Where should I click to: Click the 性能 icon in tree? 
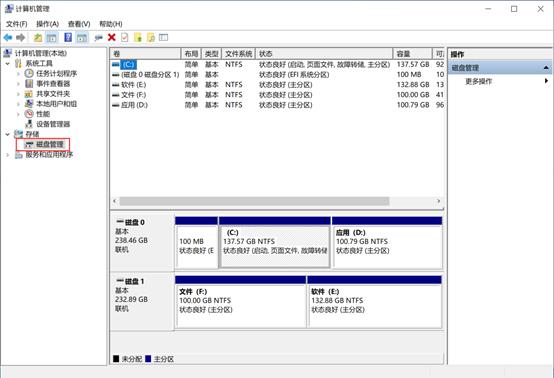point(29,114)
